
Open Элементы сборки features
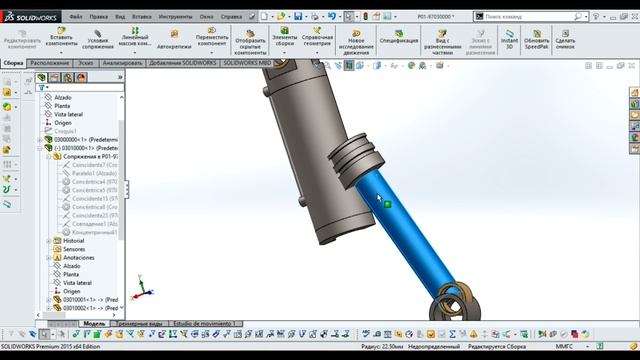tap(284, 36)
